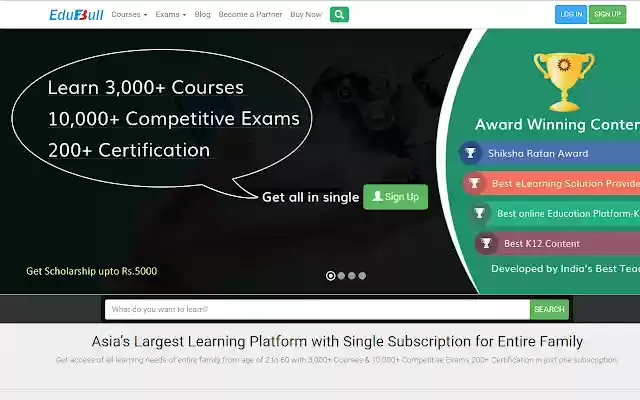The height and width of the screenshot is (400, 640).
Task: Click the Best eLearning Solution Provider banner
Action: click(551, 183)
